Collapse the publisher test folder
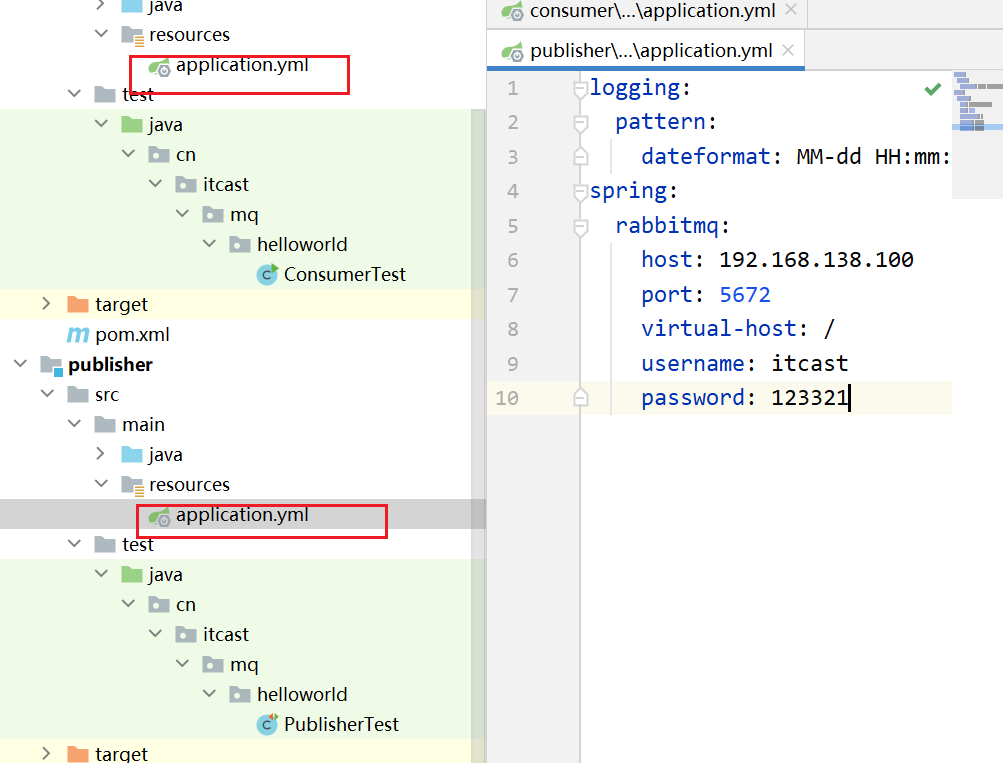This screenshot has height=763, width=1003. 74,544
